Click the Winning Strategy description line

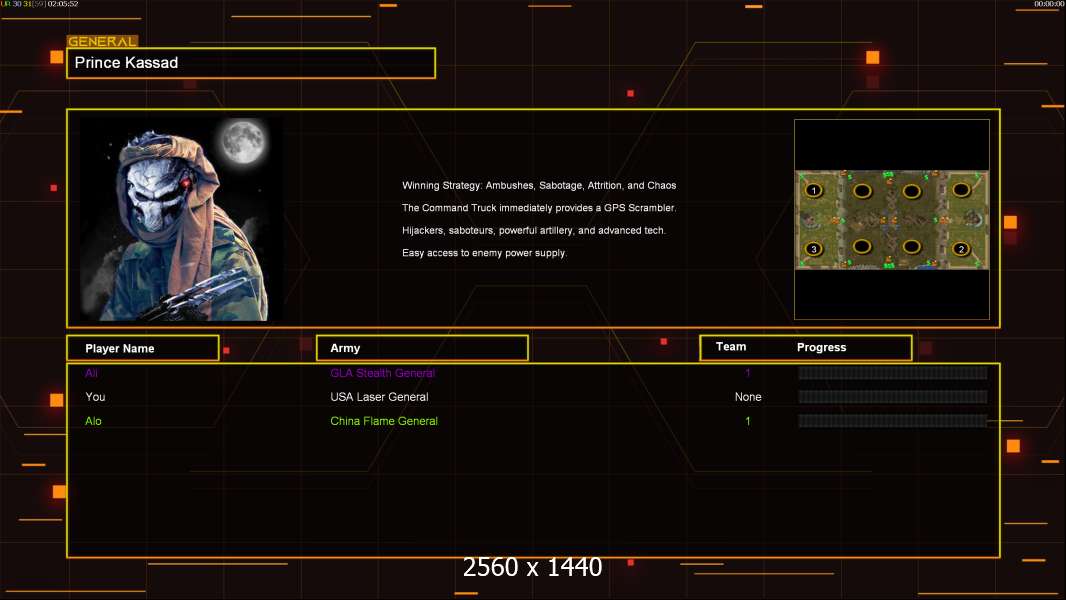click(x=539, y=186)
